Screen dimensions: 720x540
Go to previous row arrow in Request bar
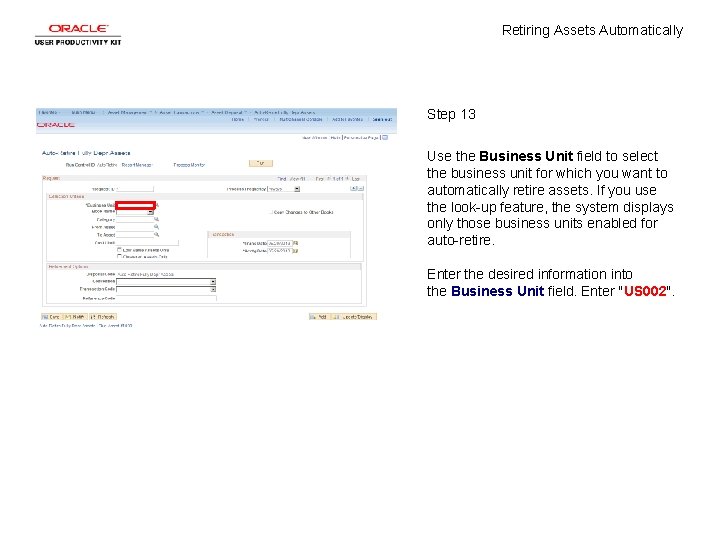pos(328,179)
